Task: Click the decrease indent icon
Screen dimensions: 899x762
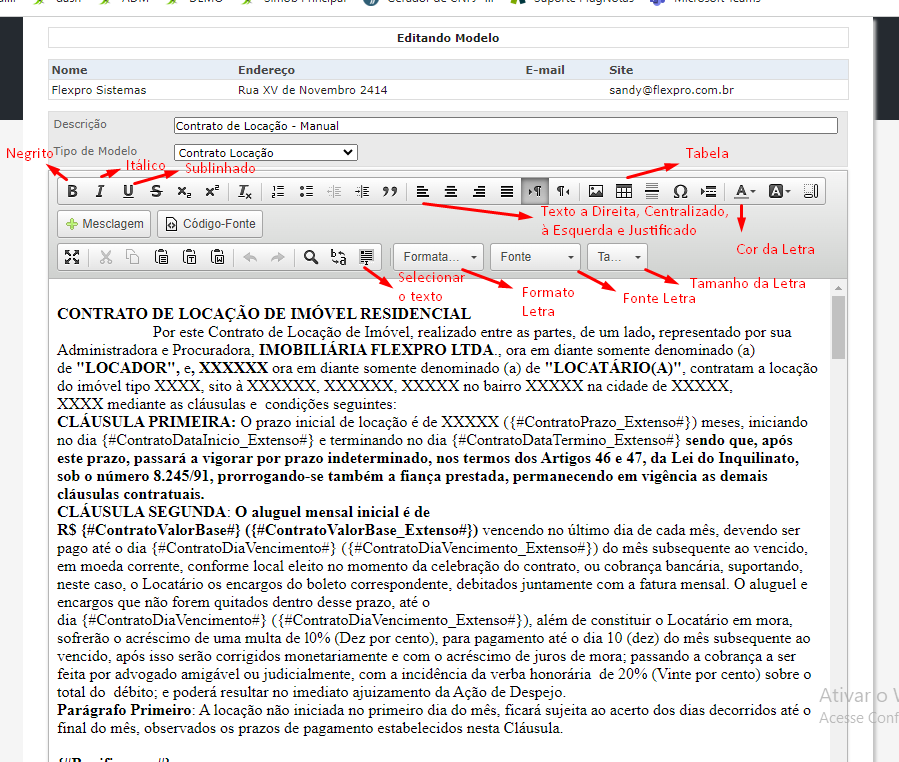Action: coord(334,192)
